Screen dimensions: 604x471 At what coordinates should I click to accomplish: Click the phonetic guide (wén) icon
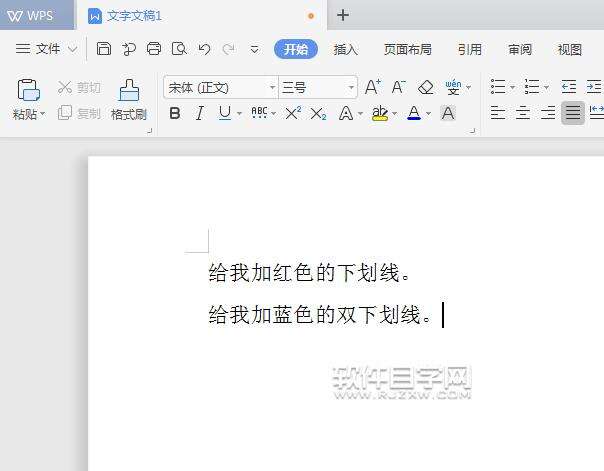coord(453,87)
